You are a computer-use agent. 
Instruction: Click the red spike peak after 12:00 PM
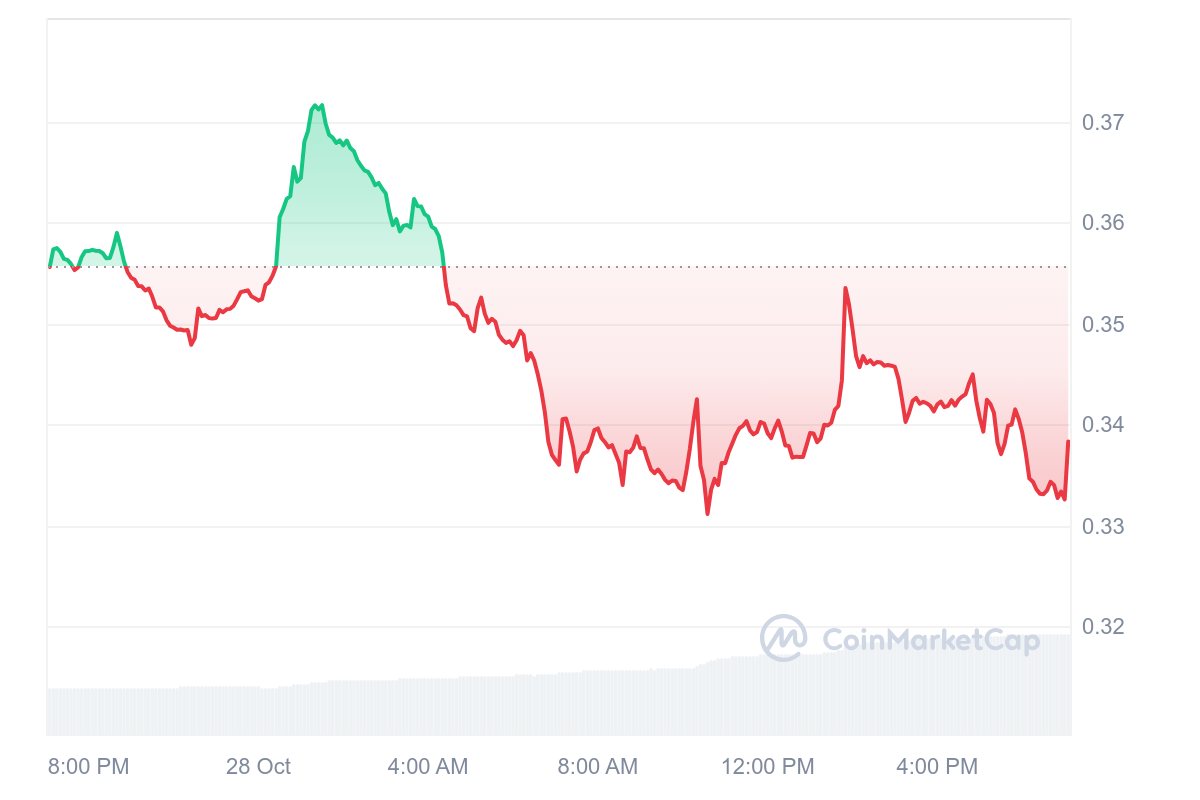point(846,288)
